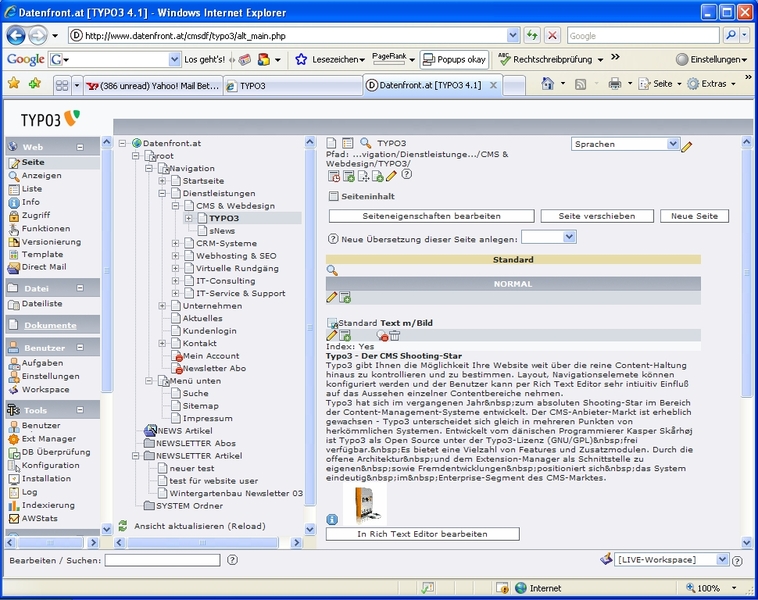The width and height of the screenshot is (758, 600).
Task: Expand the Startseite tree node
Action: click(162, 181)
